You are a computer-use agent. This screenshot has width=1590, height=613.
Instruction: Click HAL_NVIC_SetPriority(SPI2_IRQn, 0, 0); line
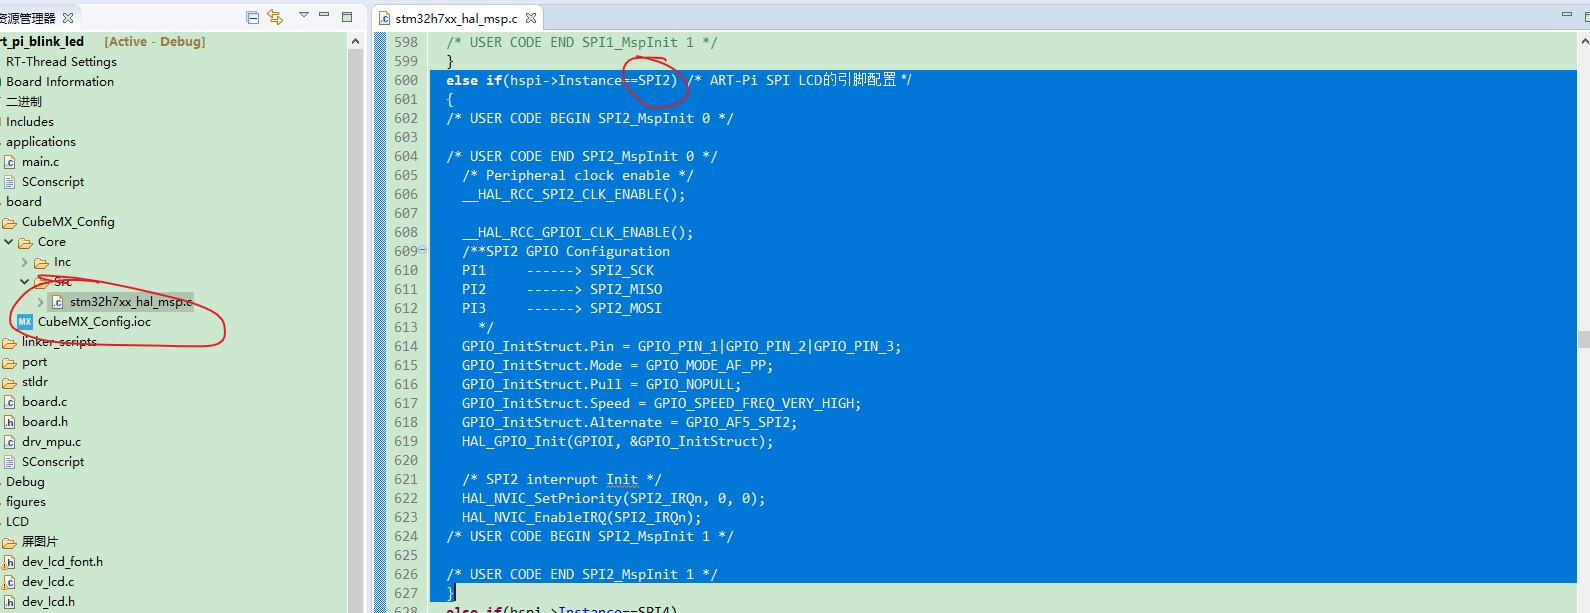coord(614,498)
